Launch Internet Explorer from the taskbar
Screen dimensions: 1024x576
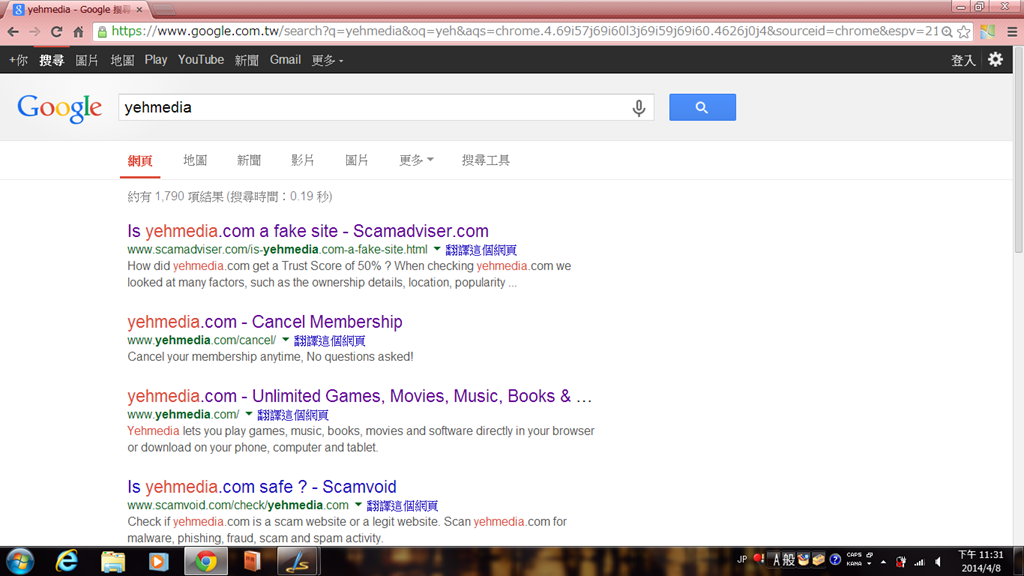[x=67, y=561]
